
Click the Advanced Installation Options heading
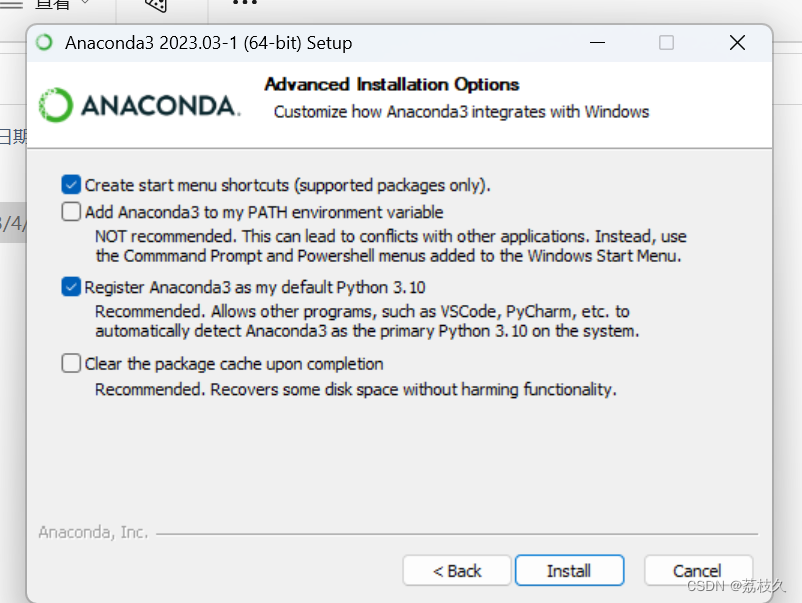coord(392,85)
